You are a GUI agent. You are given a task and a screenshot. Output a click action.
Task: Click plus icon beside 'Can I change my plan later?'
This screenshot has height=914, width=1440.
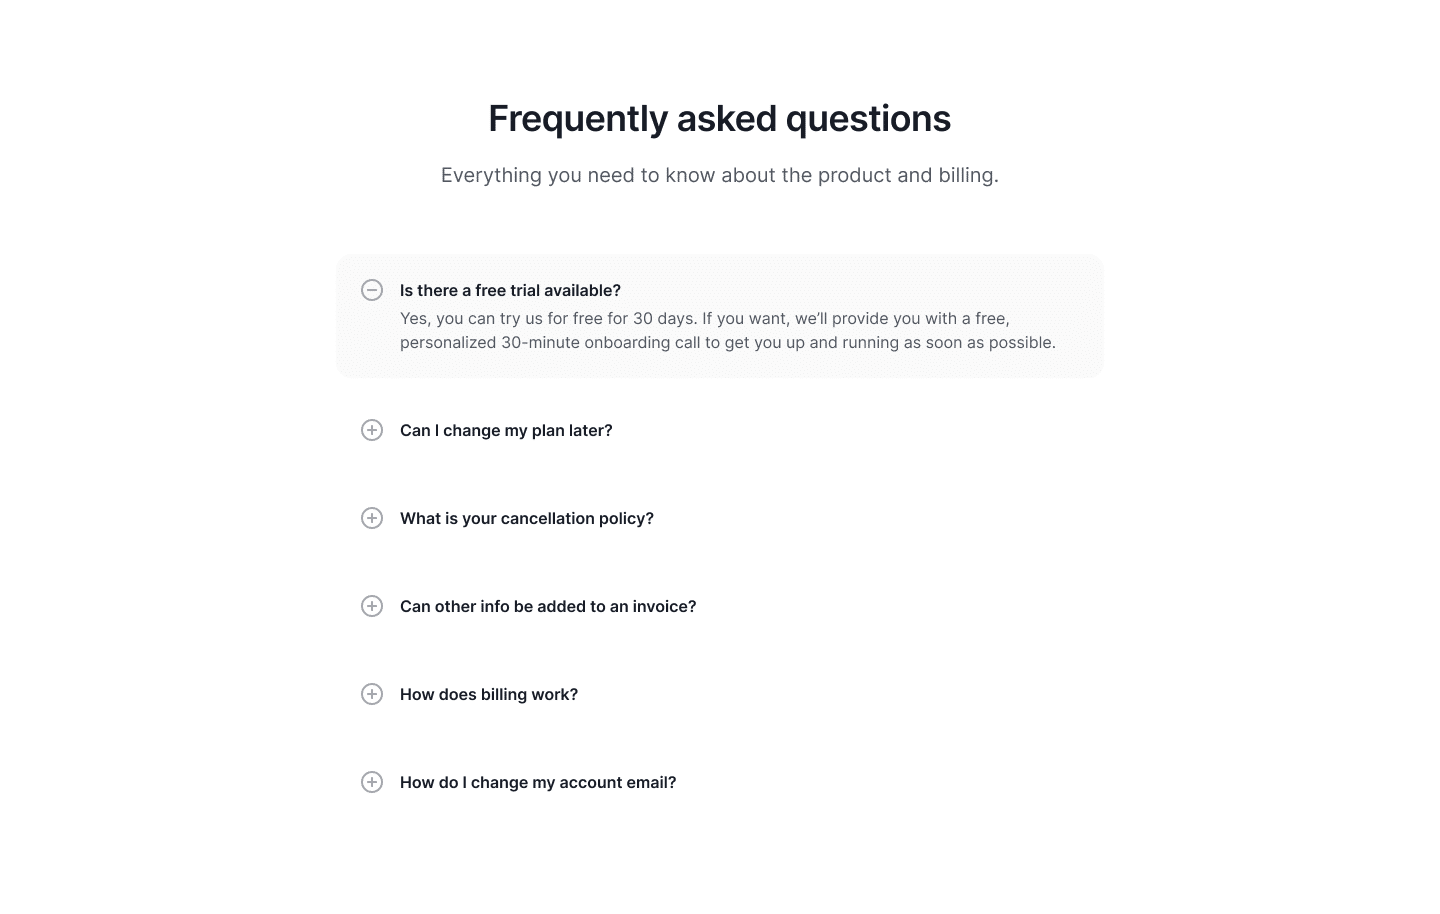point(372,430)
